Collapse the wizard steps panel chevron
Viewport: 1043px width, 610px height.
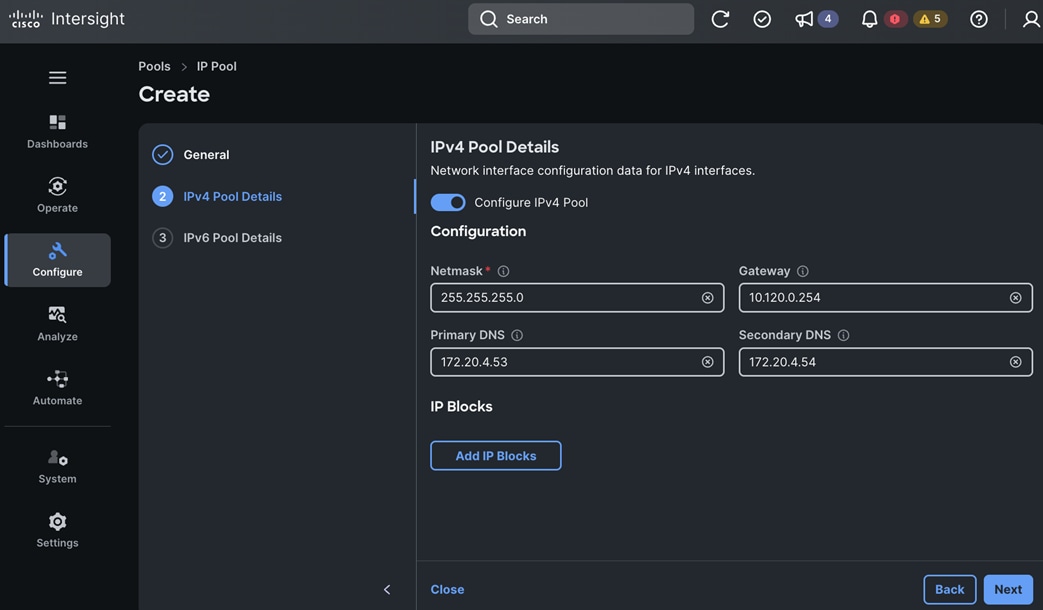coord(387,589)
